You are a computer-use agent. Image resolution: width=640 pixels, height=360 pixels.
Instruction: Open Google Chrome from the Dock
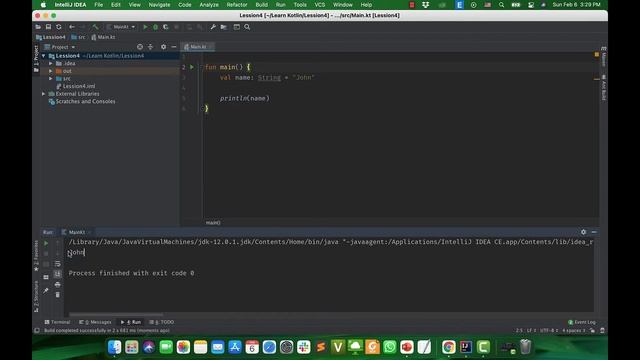pos(449,347)
